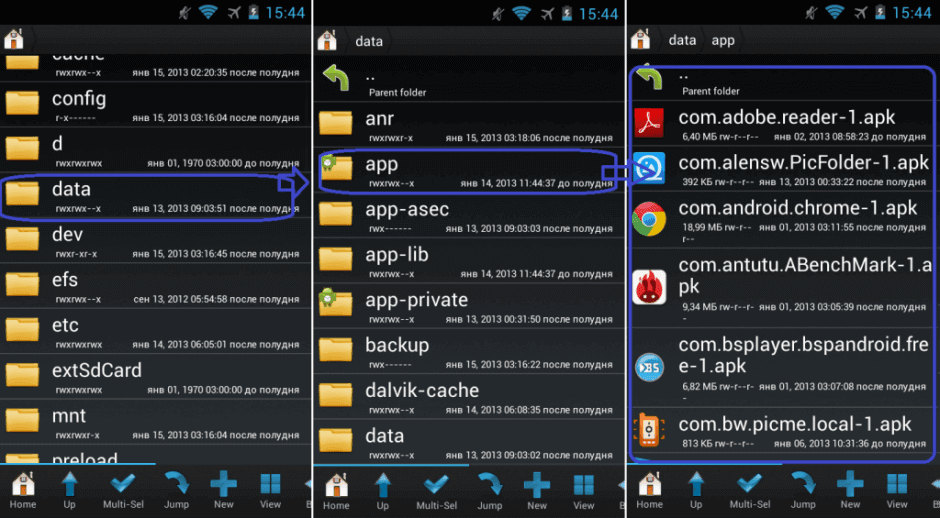Tap the PicFolder apk icon
940x518 pixels.
650,169
